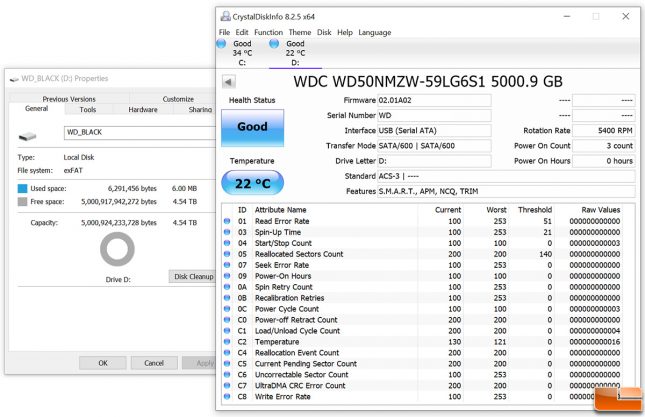
Task: Click status dot for Start/Stop Count
Action: (227, 243)
